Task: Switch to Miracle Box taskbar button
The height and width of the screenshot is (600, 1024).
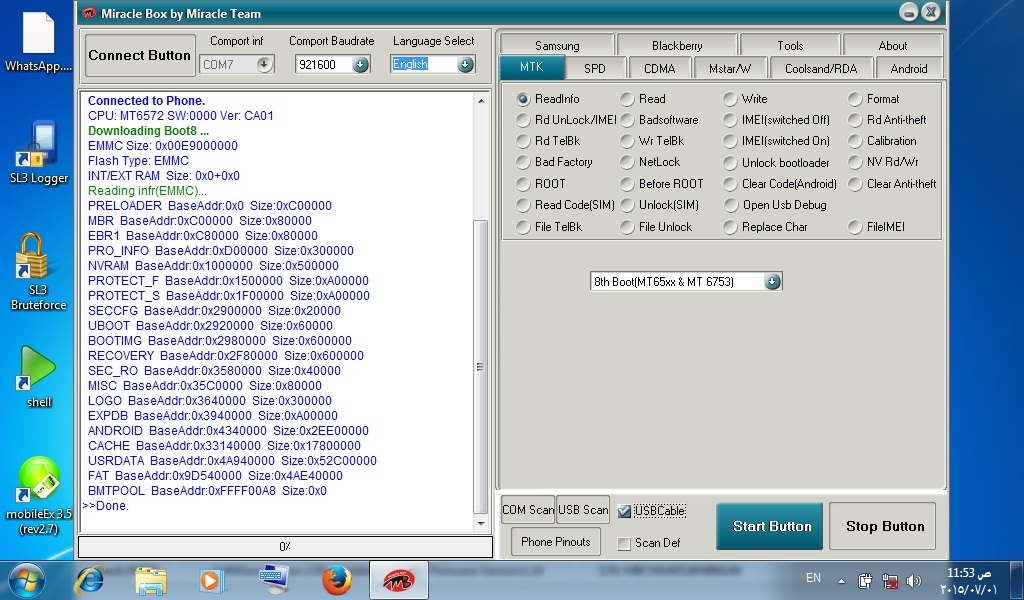Action: (398, 580)
